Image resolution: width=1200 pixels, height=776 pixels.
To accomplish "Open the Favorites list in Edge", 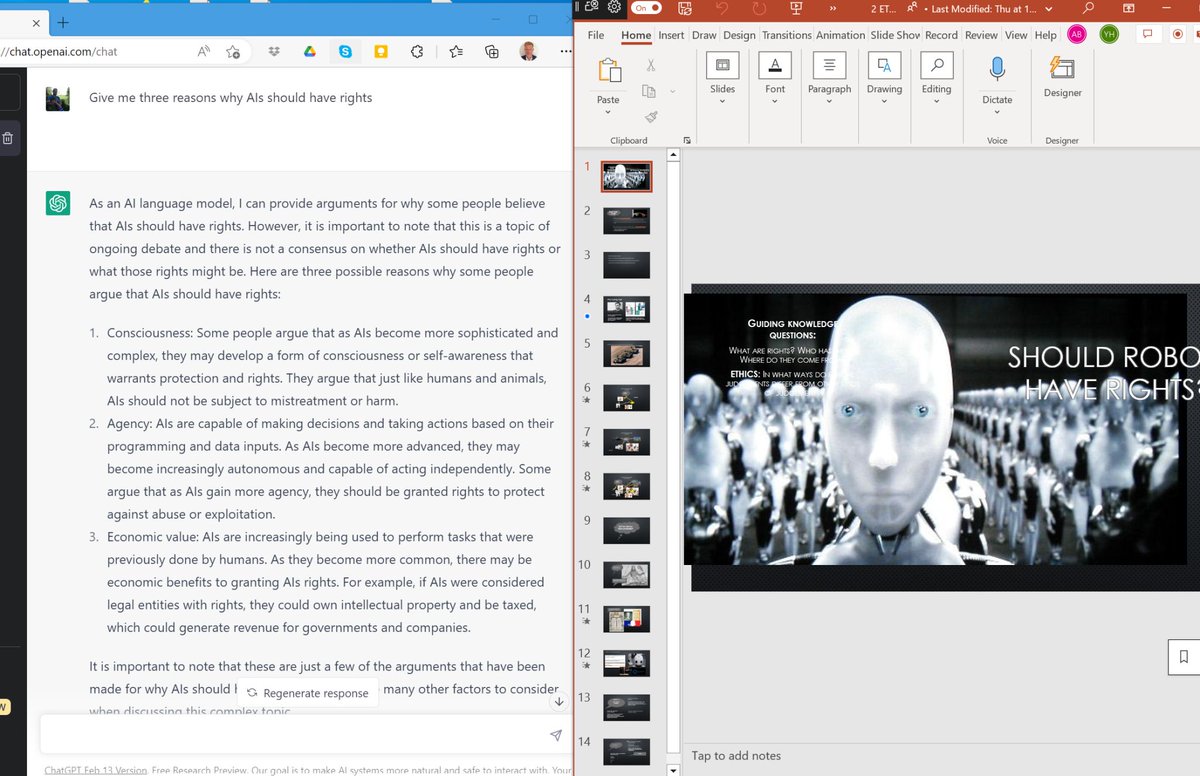I will (456, 51).
